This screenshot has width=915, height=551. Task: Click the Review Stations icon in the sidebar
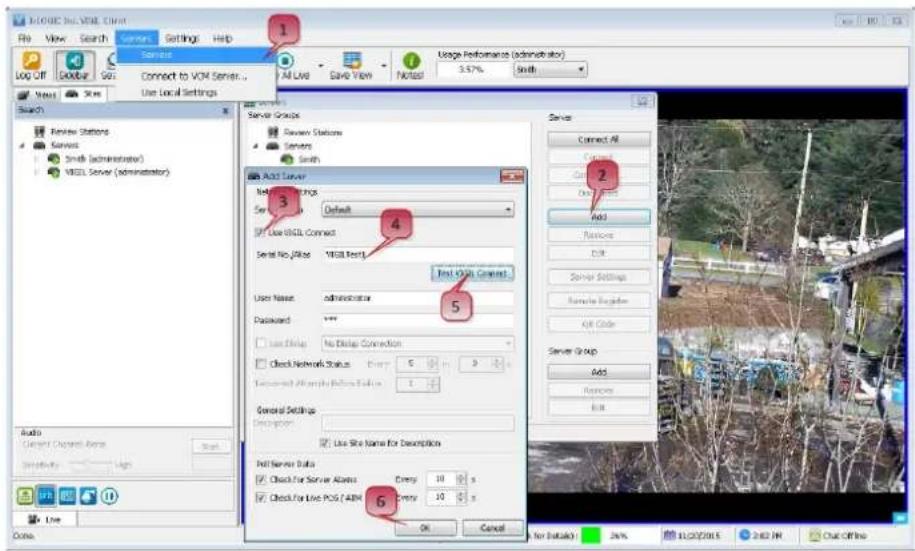[40, 131]
